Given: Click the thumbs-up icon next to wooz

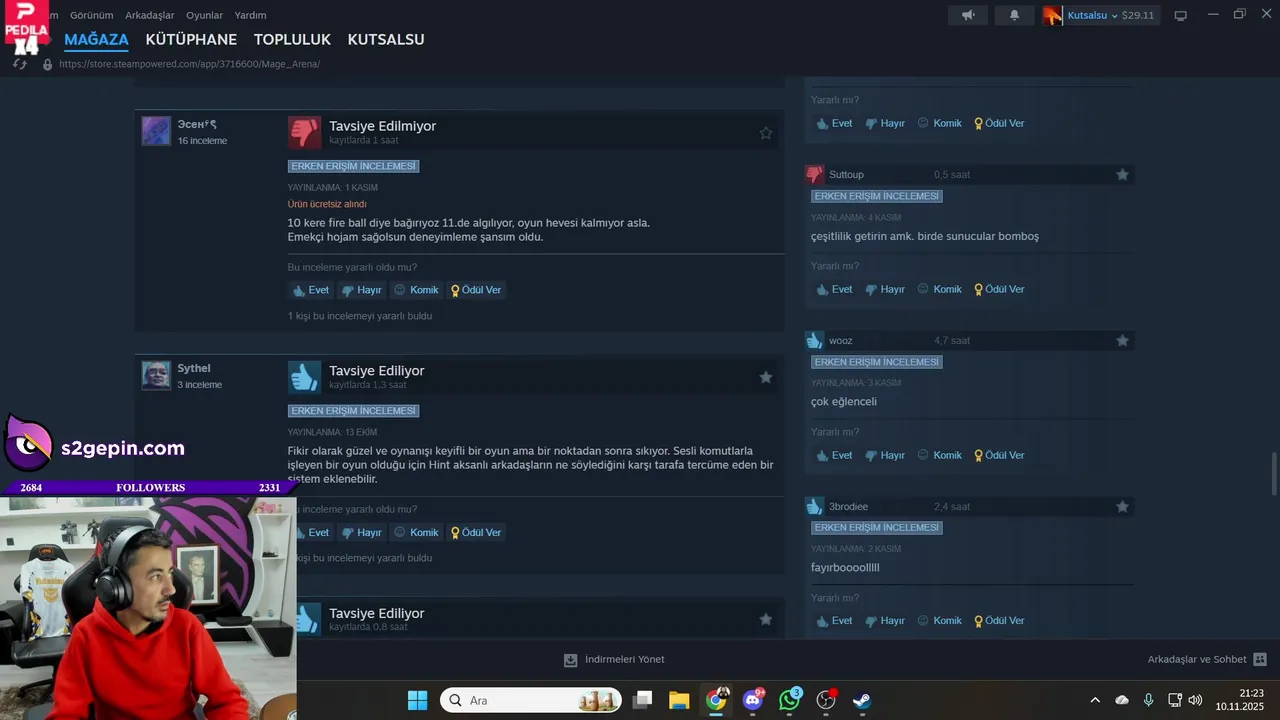Looking at the screenshot, I should (814, 340).
